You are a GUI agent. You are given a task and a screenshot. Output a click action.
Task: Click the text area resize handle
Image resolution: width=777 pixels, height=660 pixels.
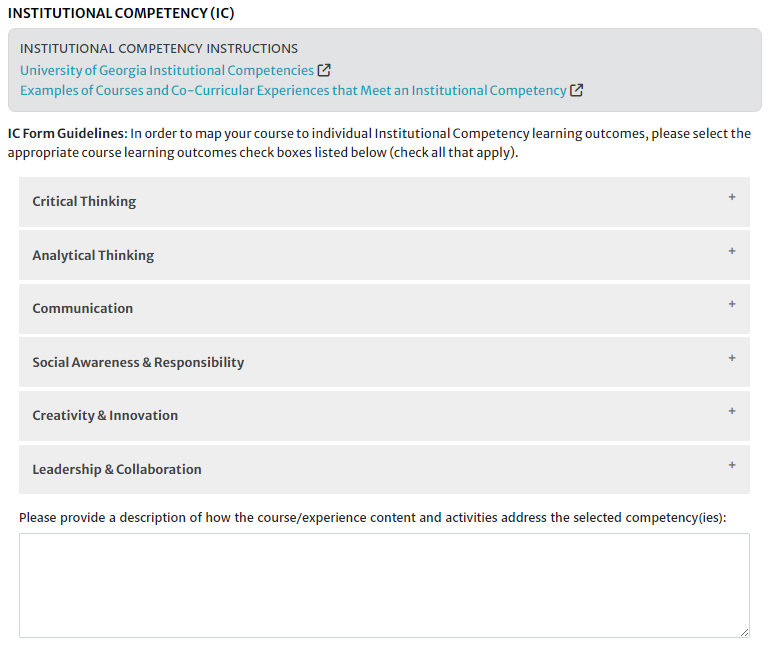click(x=744, y=632)
